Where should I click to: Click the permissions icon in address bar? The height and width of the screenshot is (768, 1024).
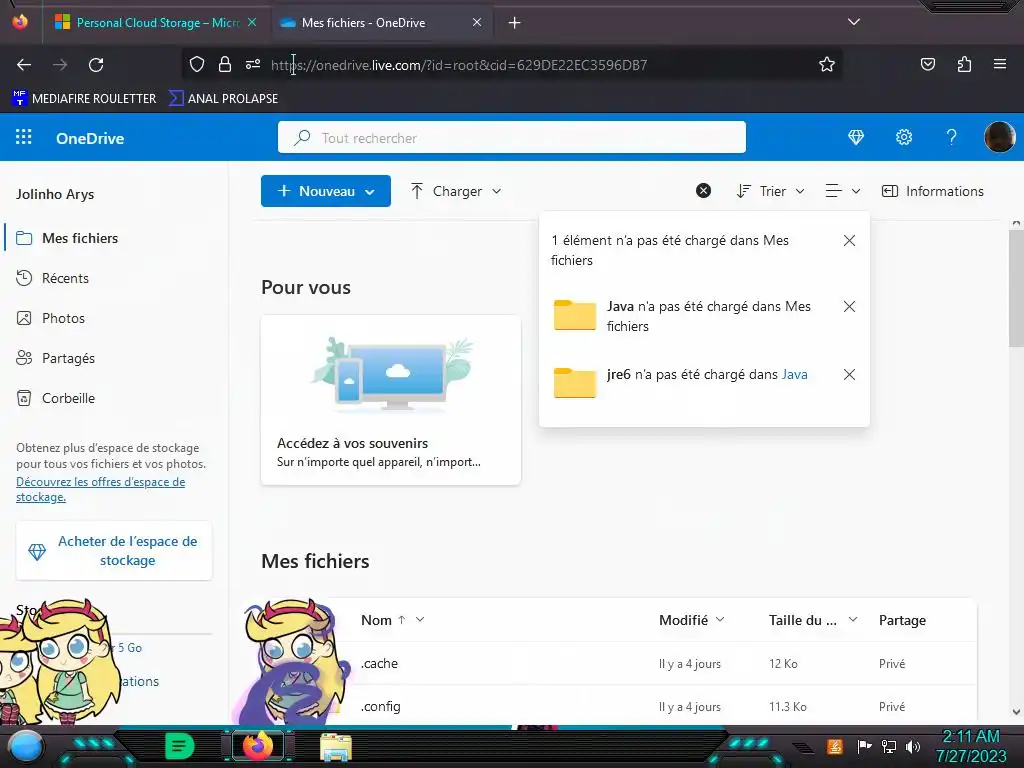click(x=253, y=64)
